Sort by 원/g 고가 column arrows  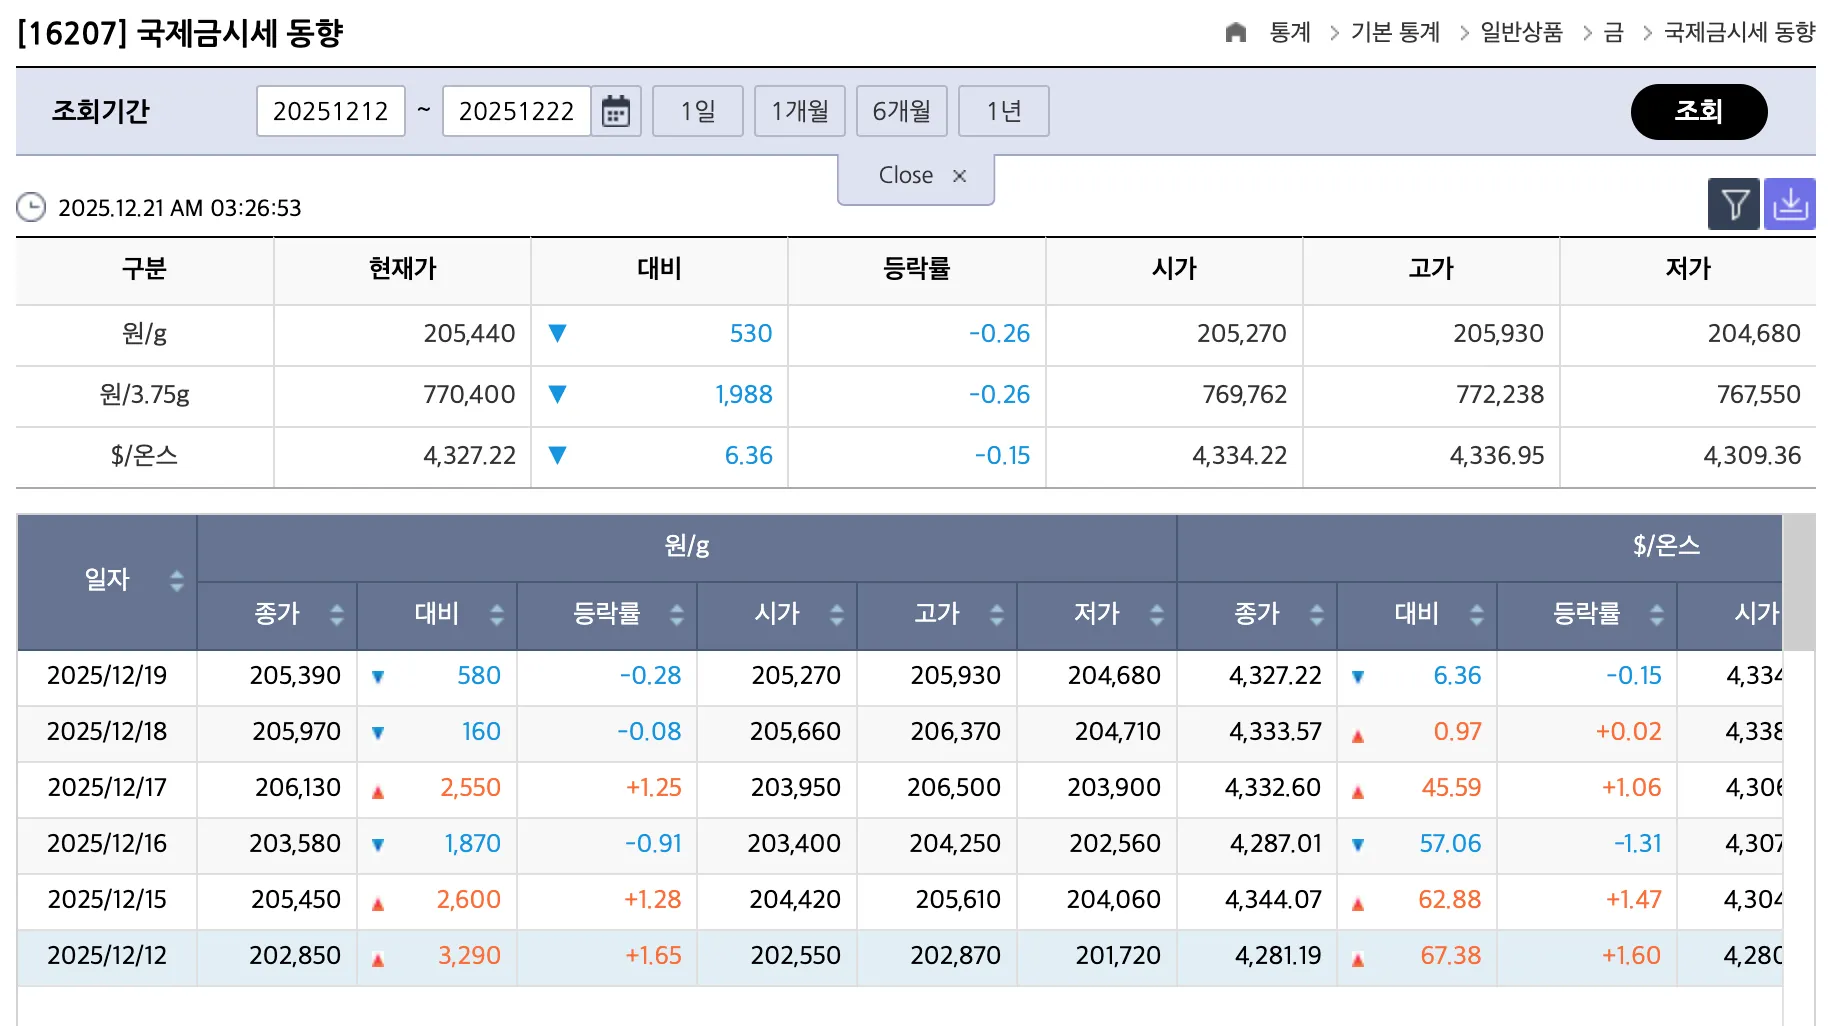pos(997,614)
